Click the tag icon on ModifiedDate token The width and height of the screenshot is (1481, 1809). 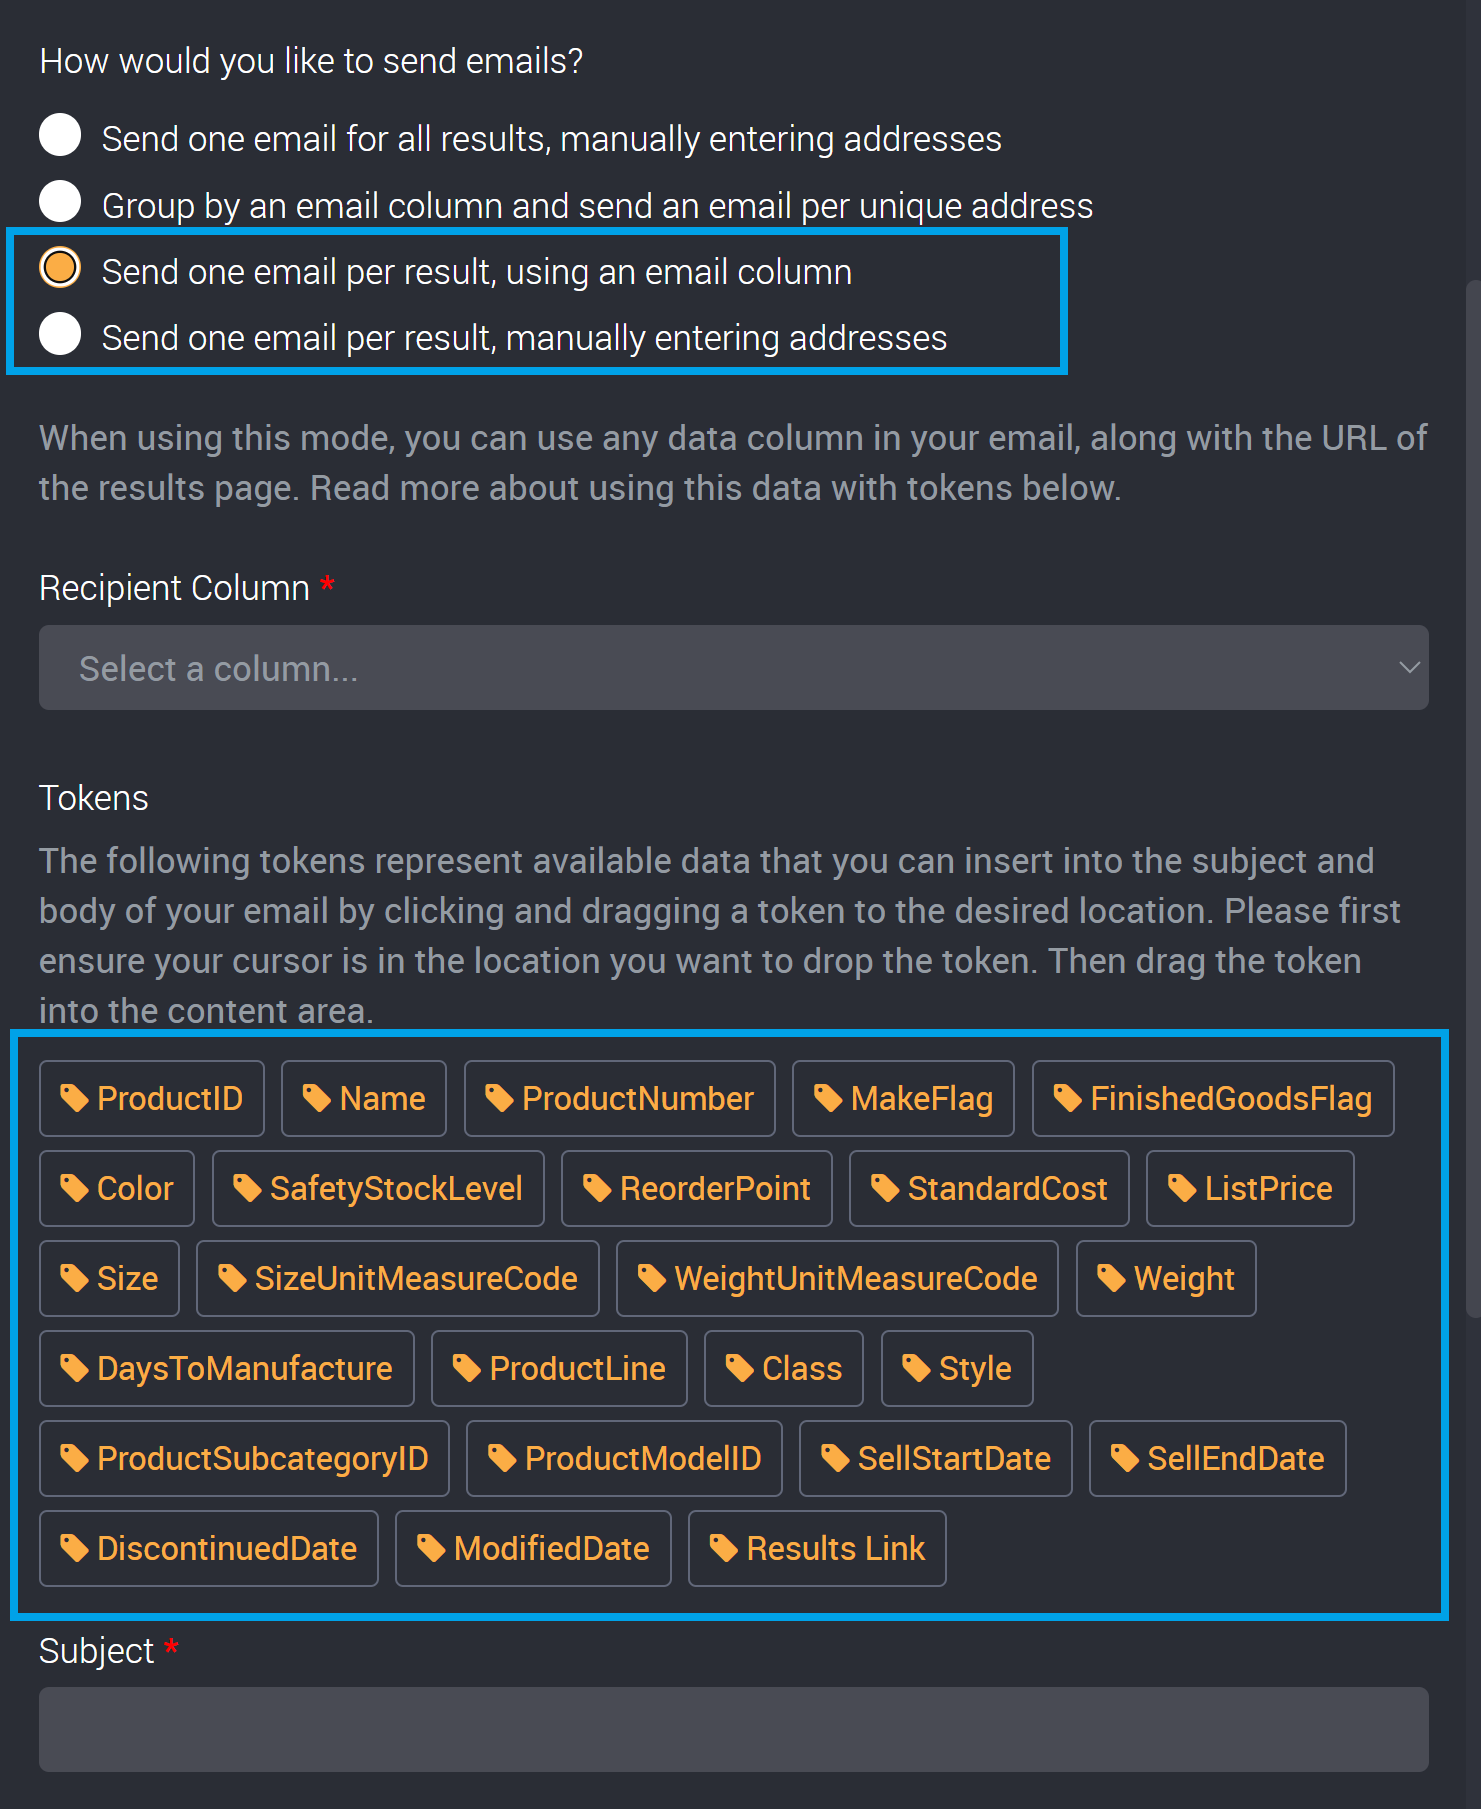pos(433,1548)
